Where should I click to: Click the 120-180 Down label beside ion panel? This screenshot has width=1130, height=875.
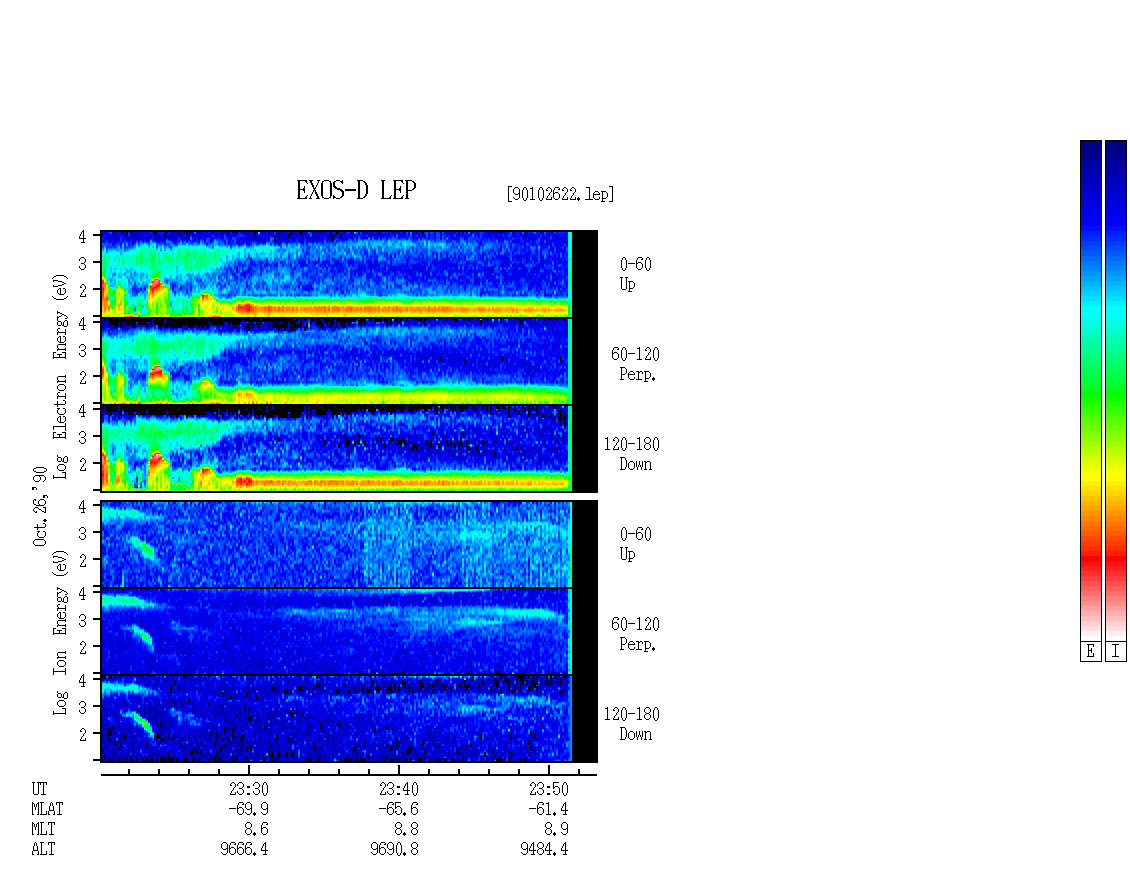[632, 724]
